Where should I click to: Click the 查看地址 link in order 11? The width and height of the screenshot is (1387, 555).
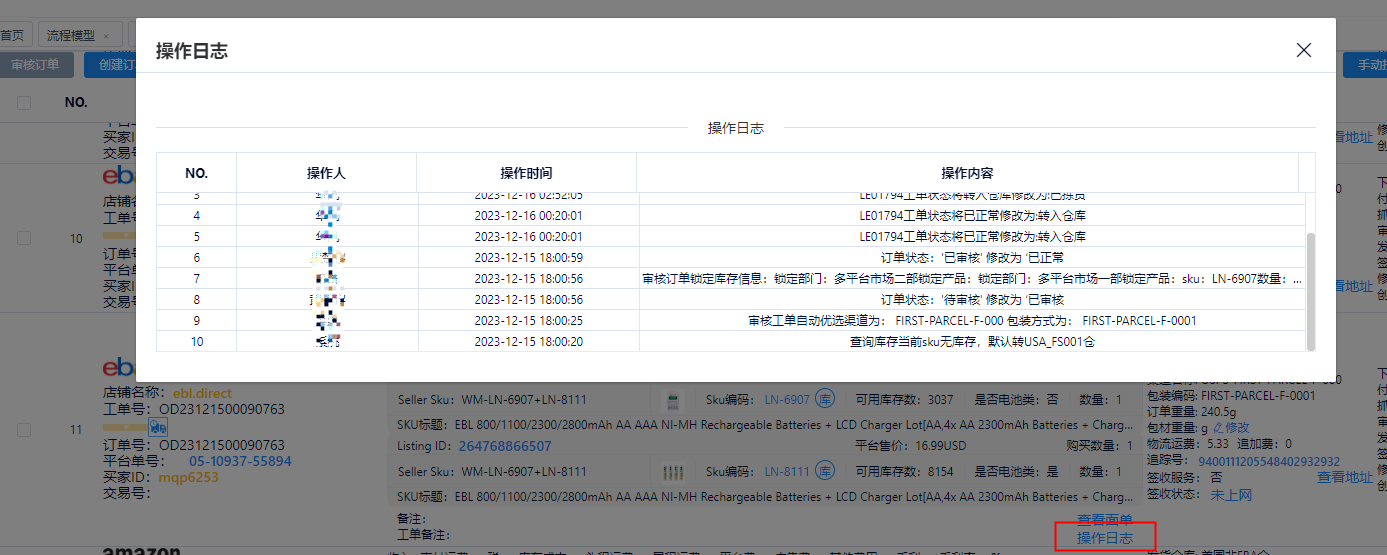[1345, 478]
